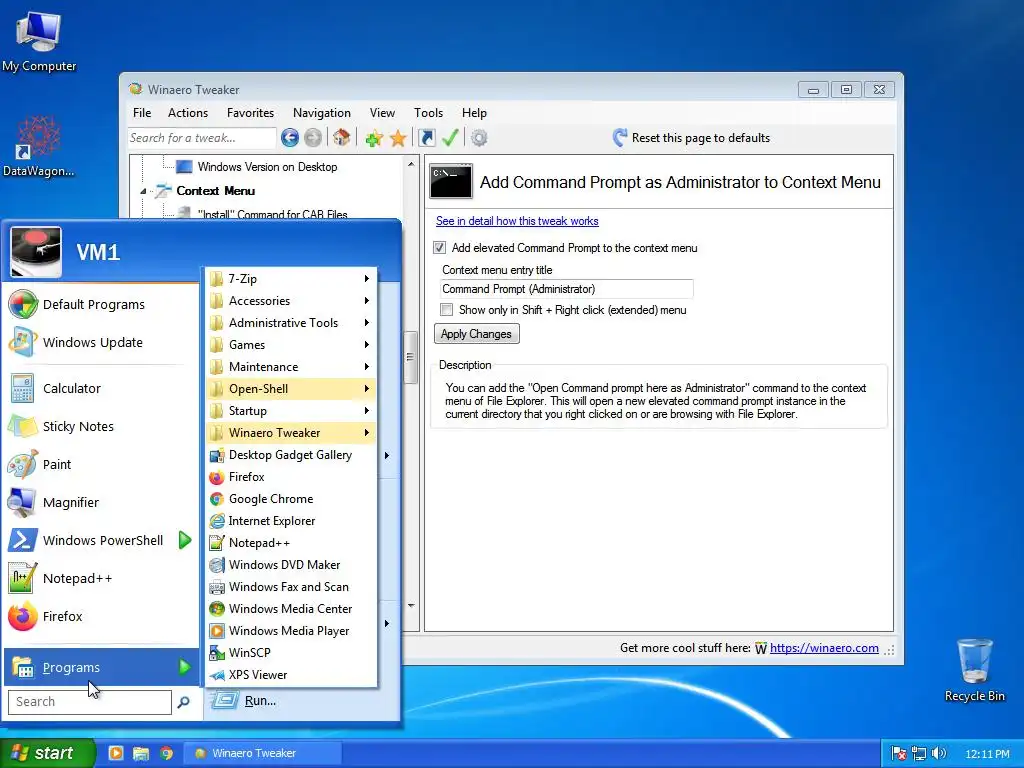Open the View menu
Image resolution: width=1024 pixels, height=768 pixels.
click(382, 113)
